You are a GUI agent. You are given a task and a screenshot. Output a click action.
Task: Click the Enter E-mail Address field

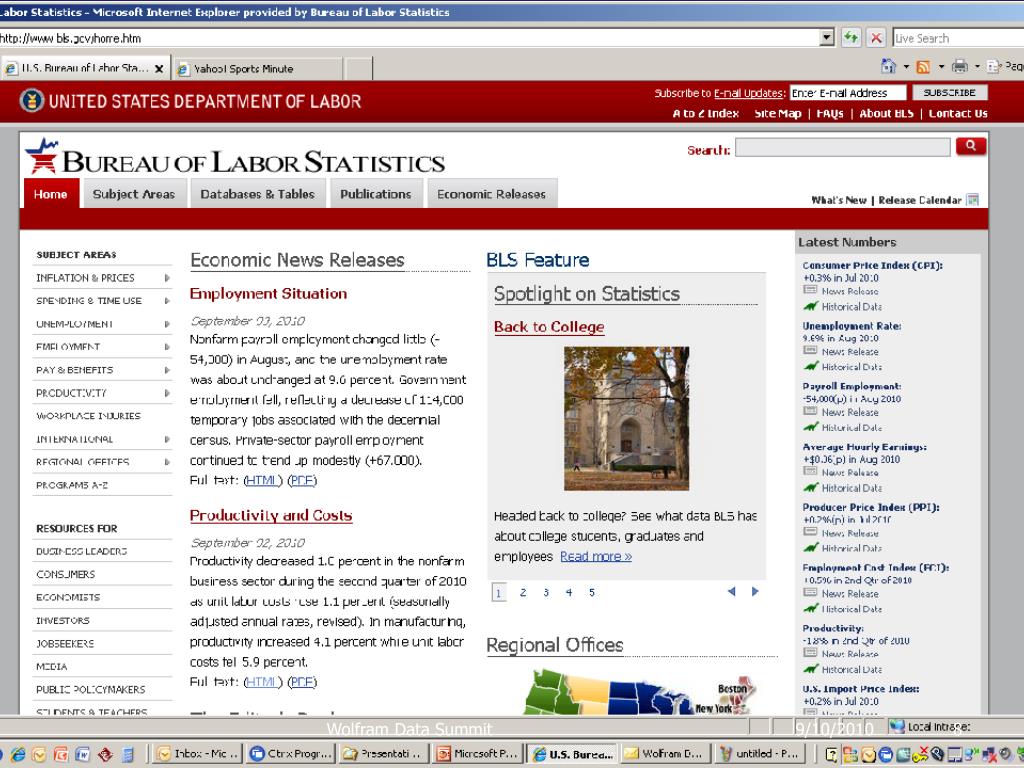click(848, 93)
